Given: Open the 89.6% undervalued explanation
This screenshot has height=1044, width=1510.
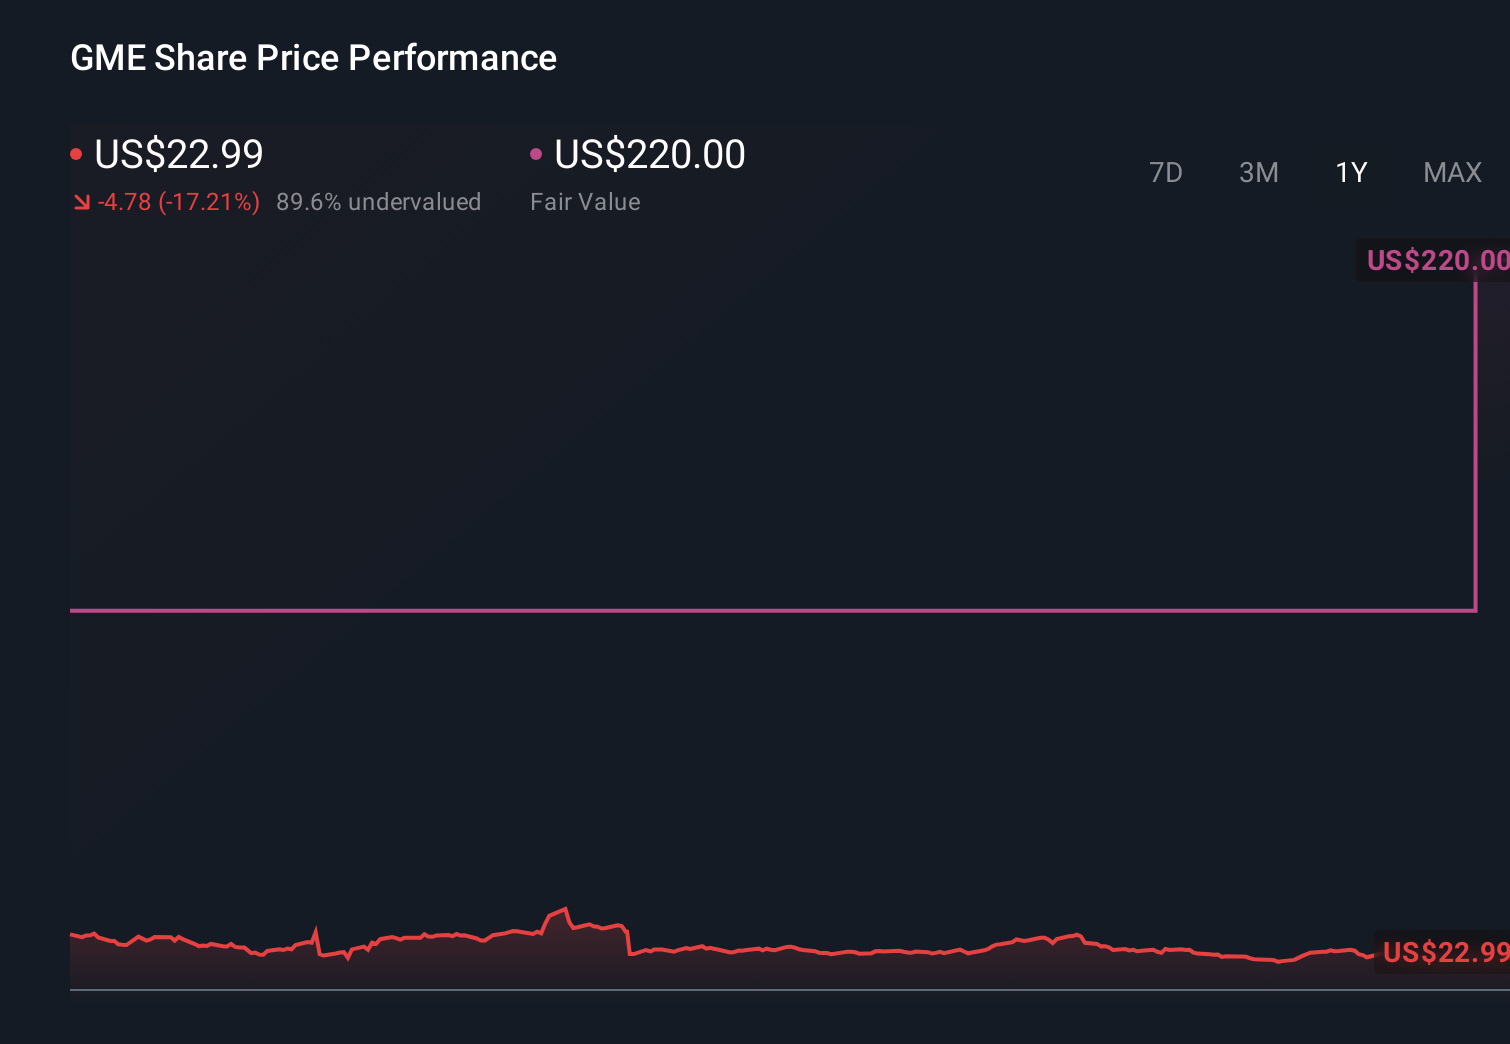Looking at the screenshot, I should [378, 201].
